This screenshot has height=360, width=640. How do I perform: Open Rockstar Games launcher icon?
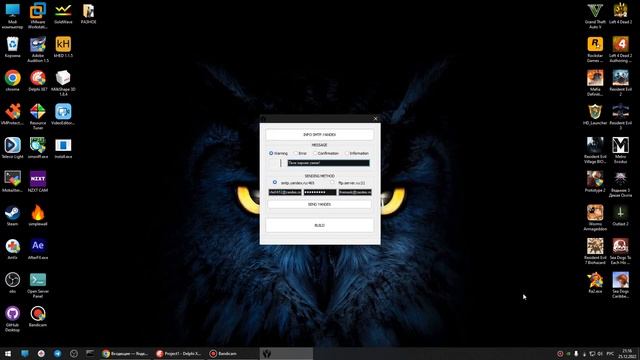pos(595,49)
